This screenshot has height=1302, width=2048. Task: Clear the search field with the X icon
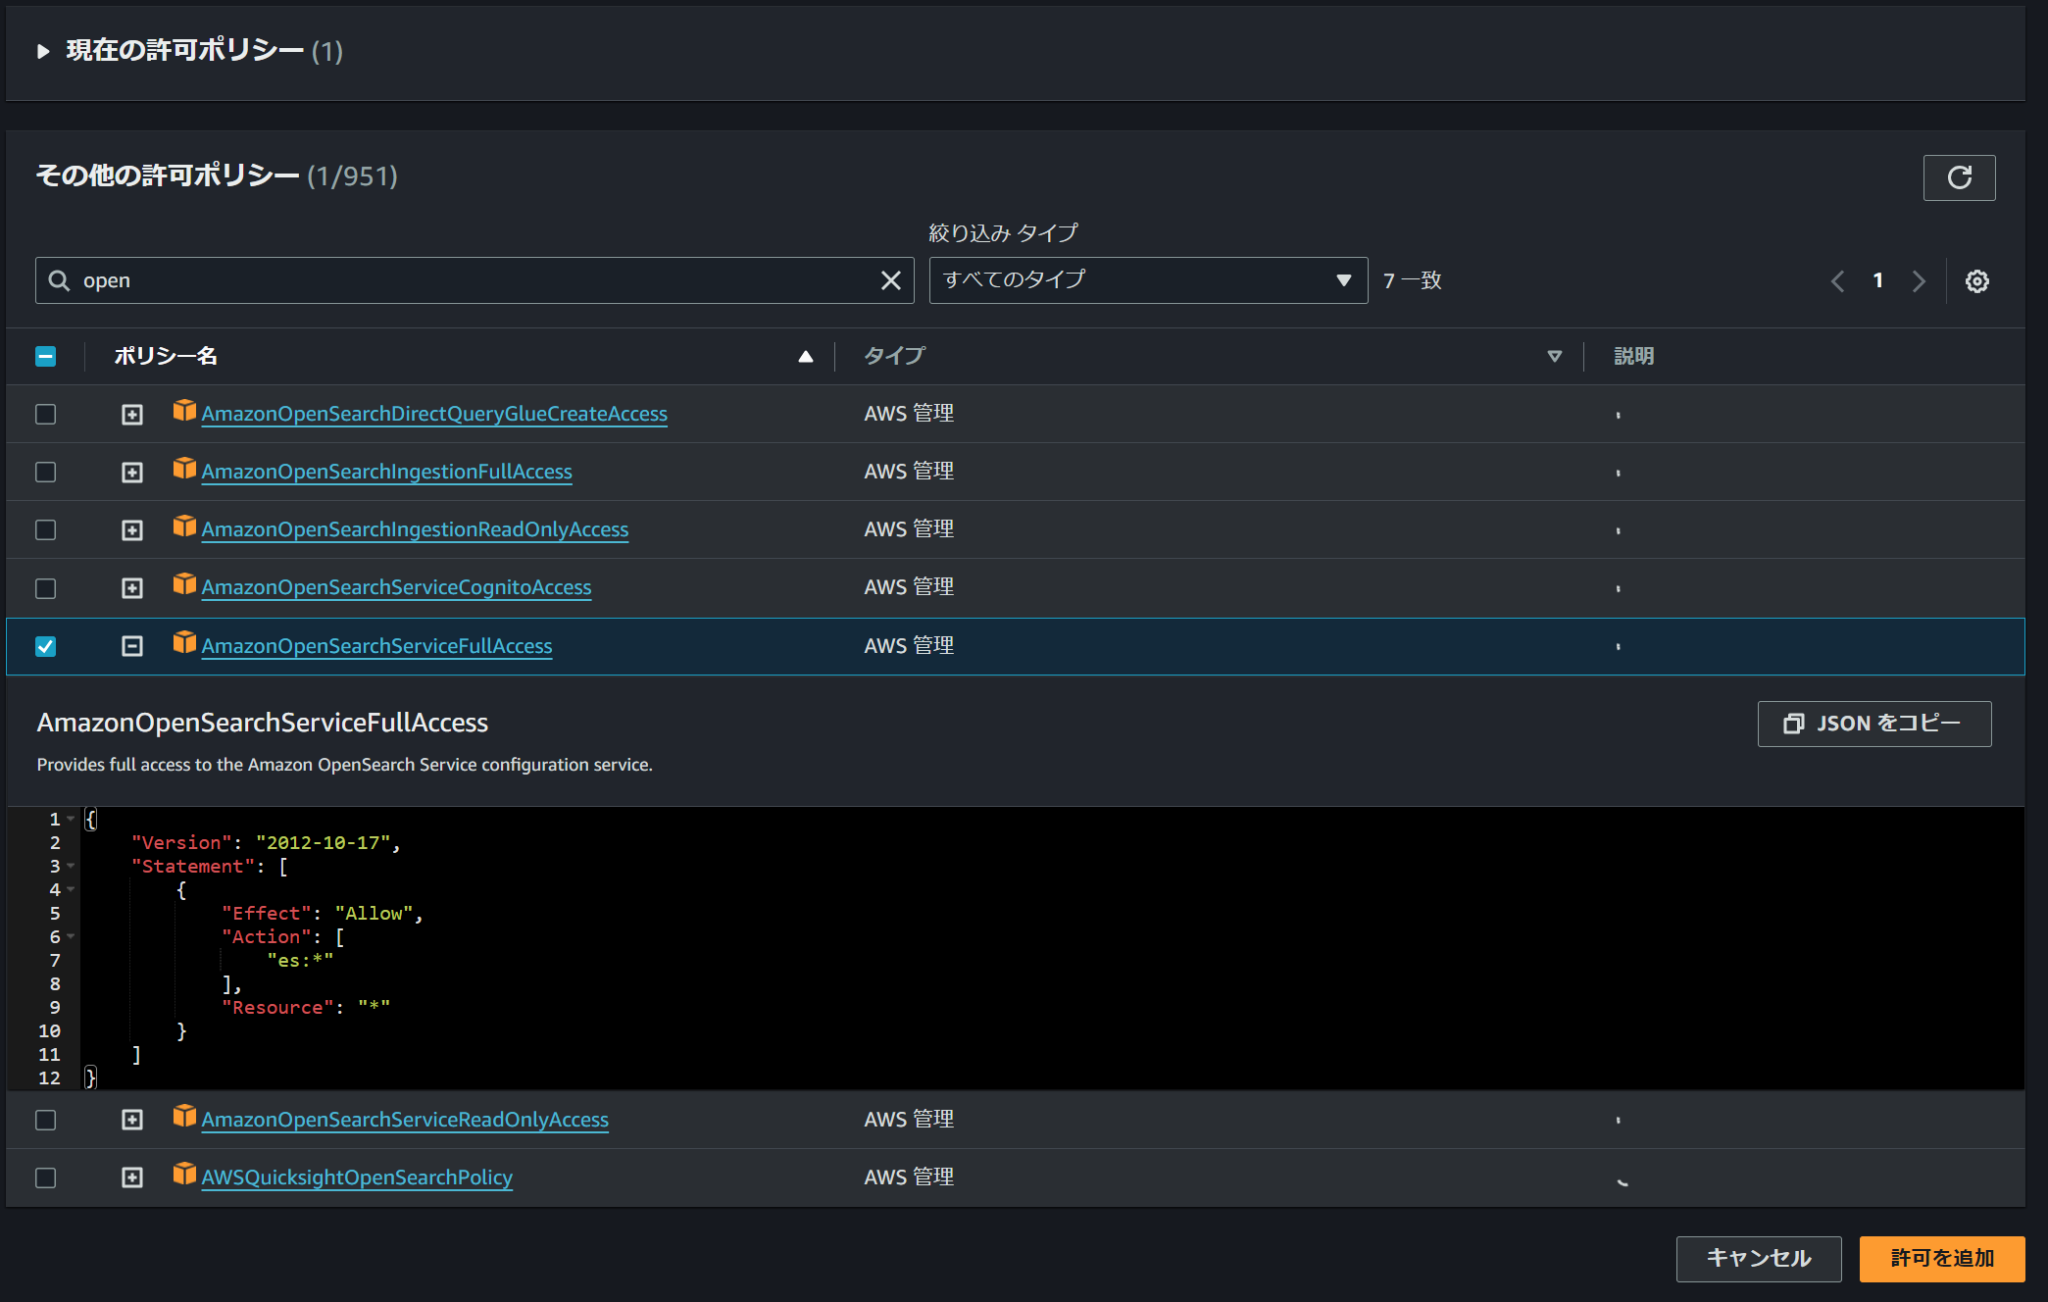tap(890, 280)
